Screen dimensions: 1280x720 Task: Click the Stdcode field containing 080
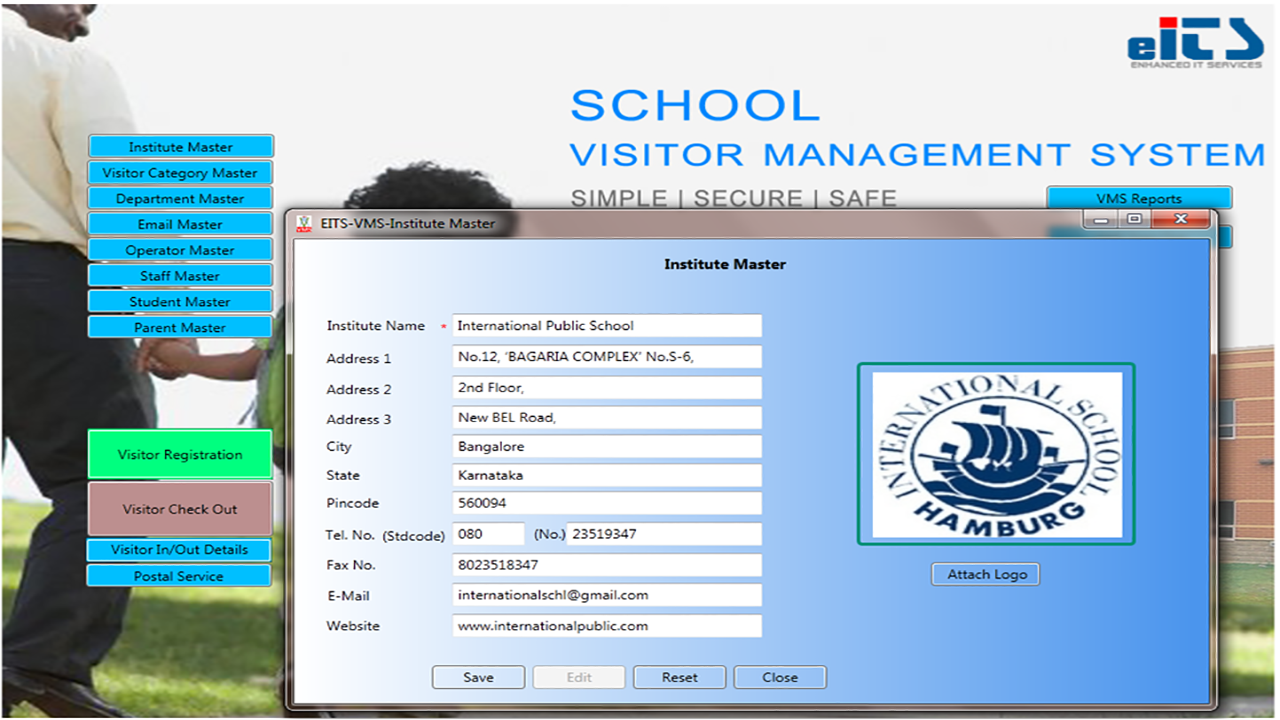(489, 534)
